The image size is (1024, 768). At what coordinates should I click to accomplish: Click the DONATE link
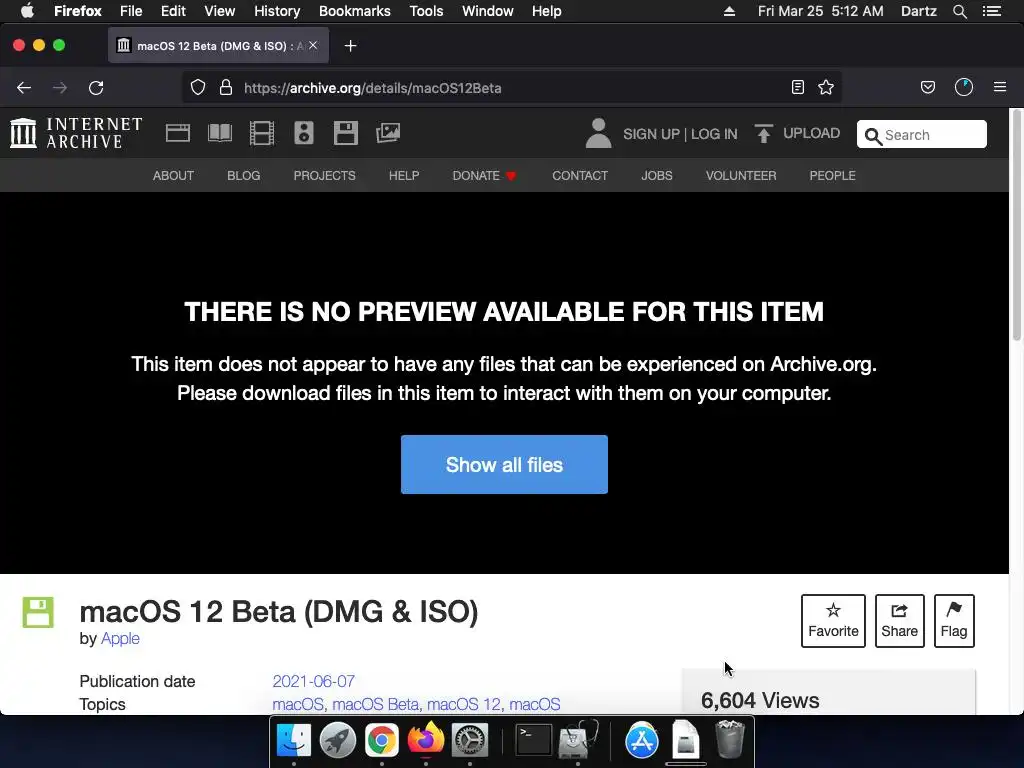[484, 176]
